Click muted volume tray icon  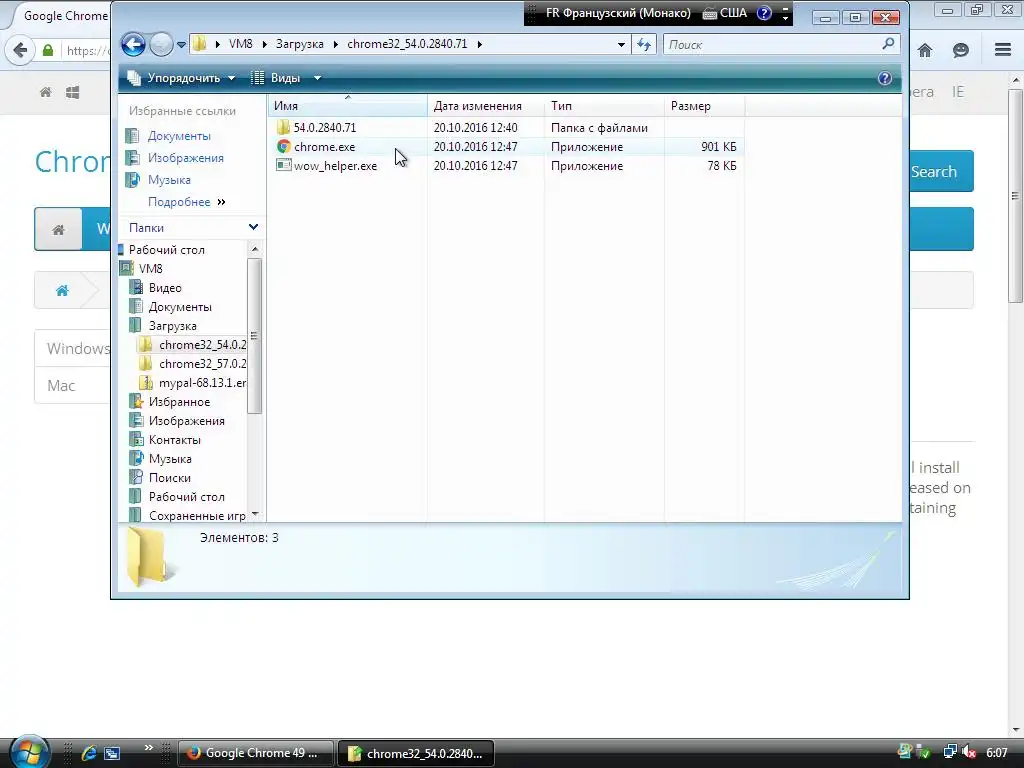969,752
